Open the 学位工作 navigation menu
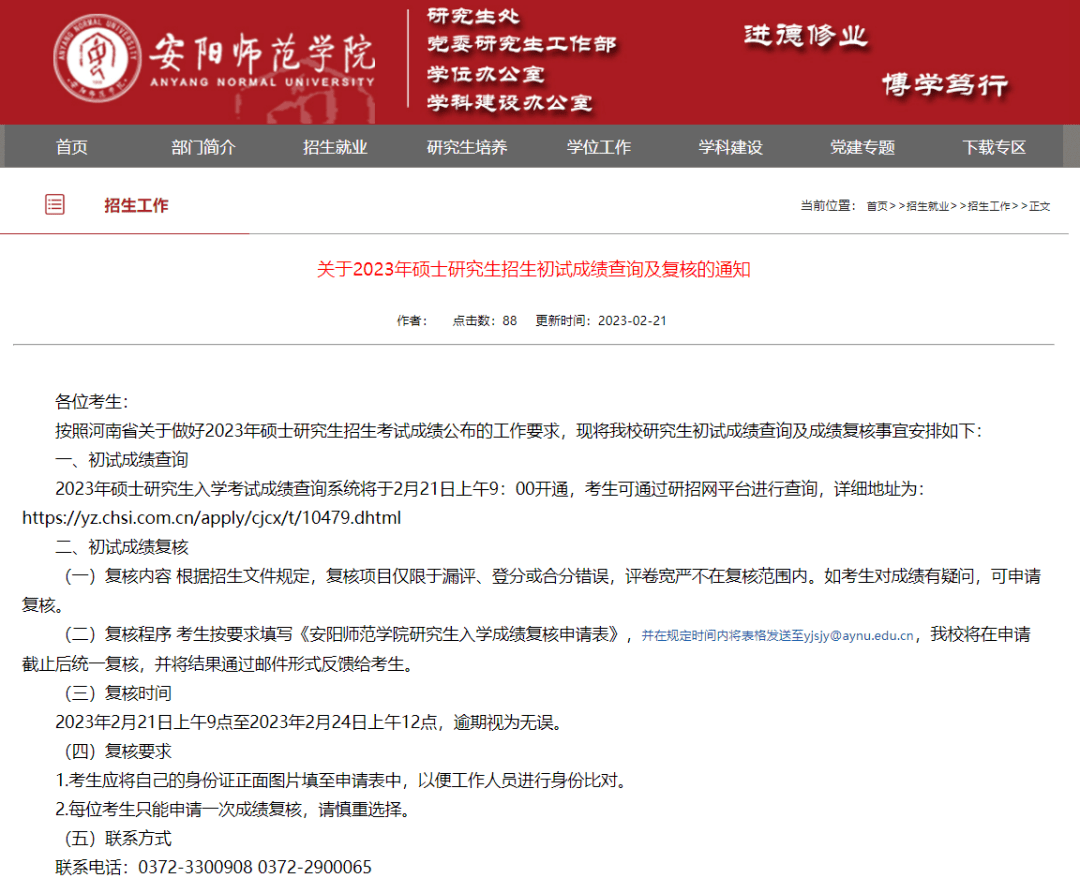The image size is (1080, 878). (599, 147)
